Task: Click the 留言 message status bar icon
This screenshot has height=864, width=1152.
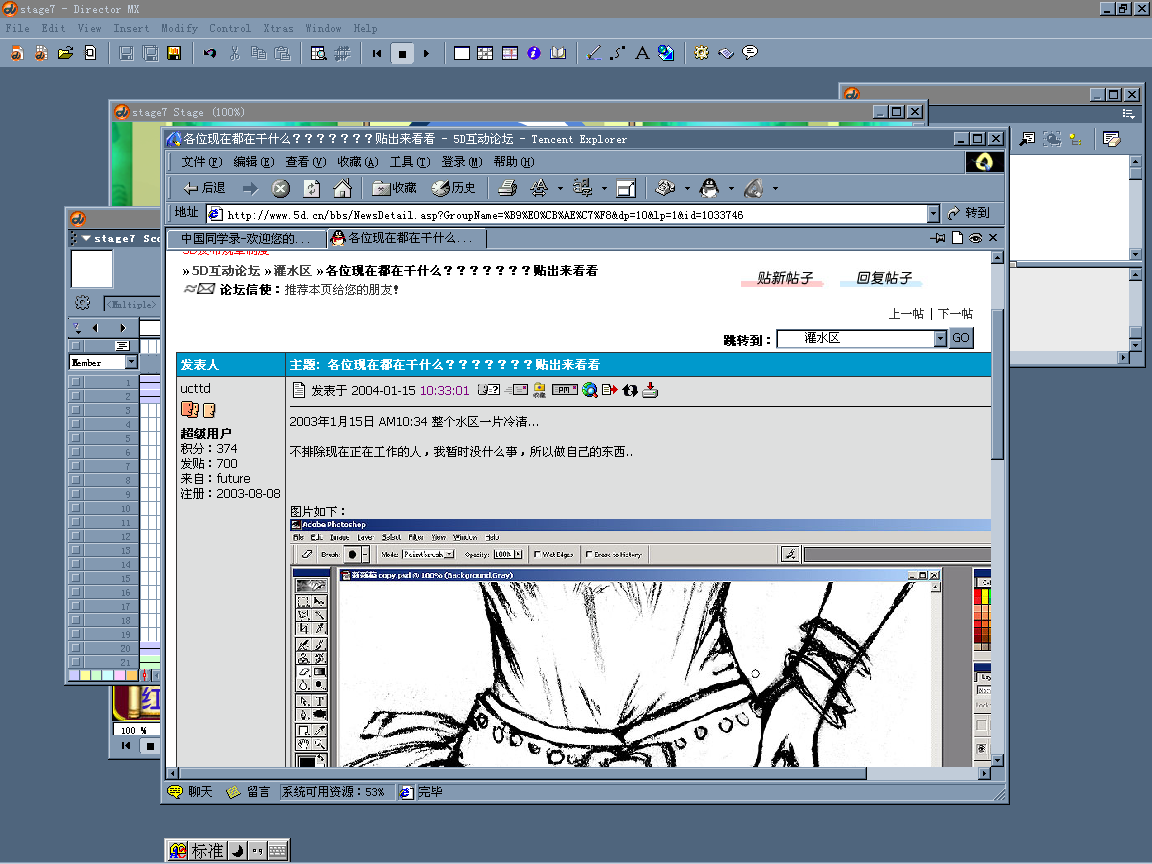Action: (x=248, y=792)
